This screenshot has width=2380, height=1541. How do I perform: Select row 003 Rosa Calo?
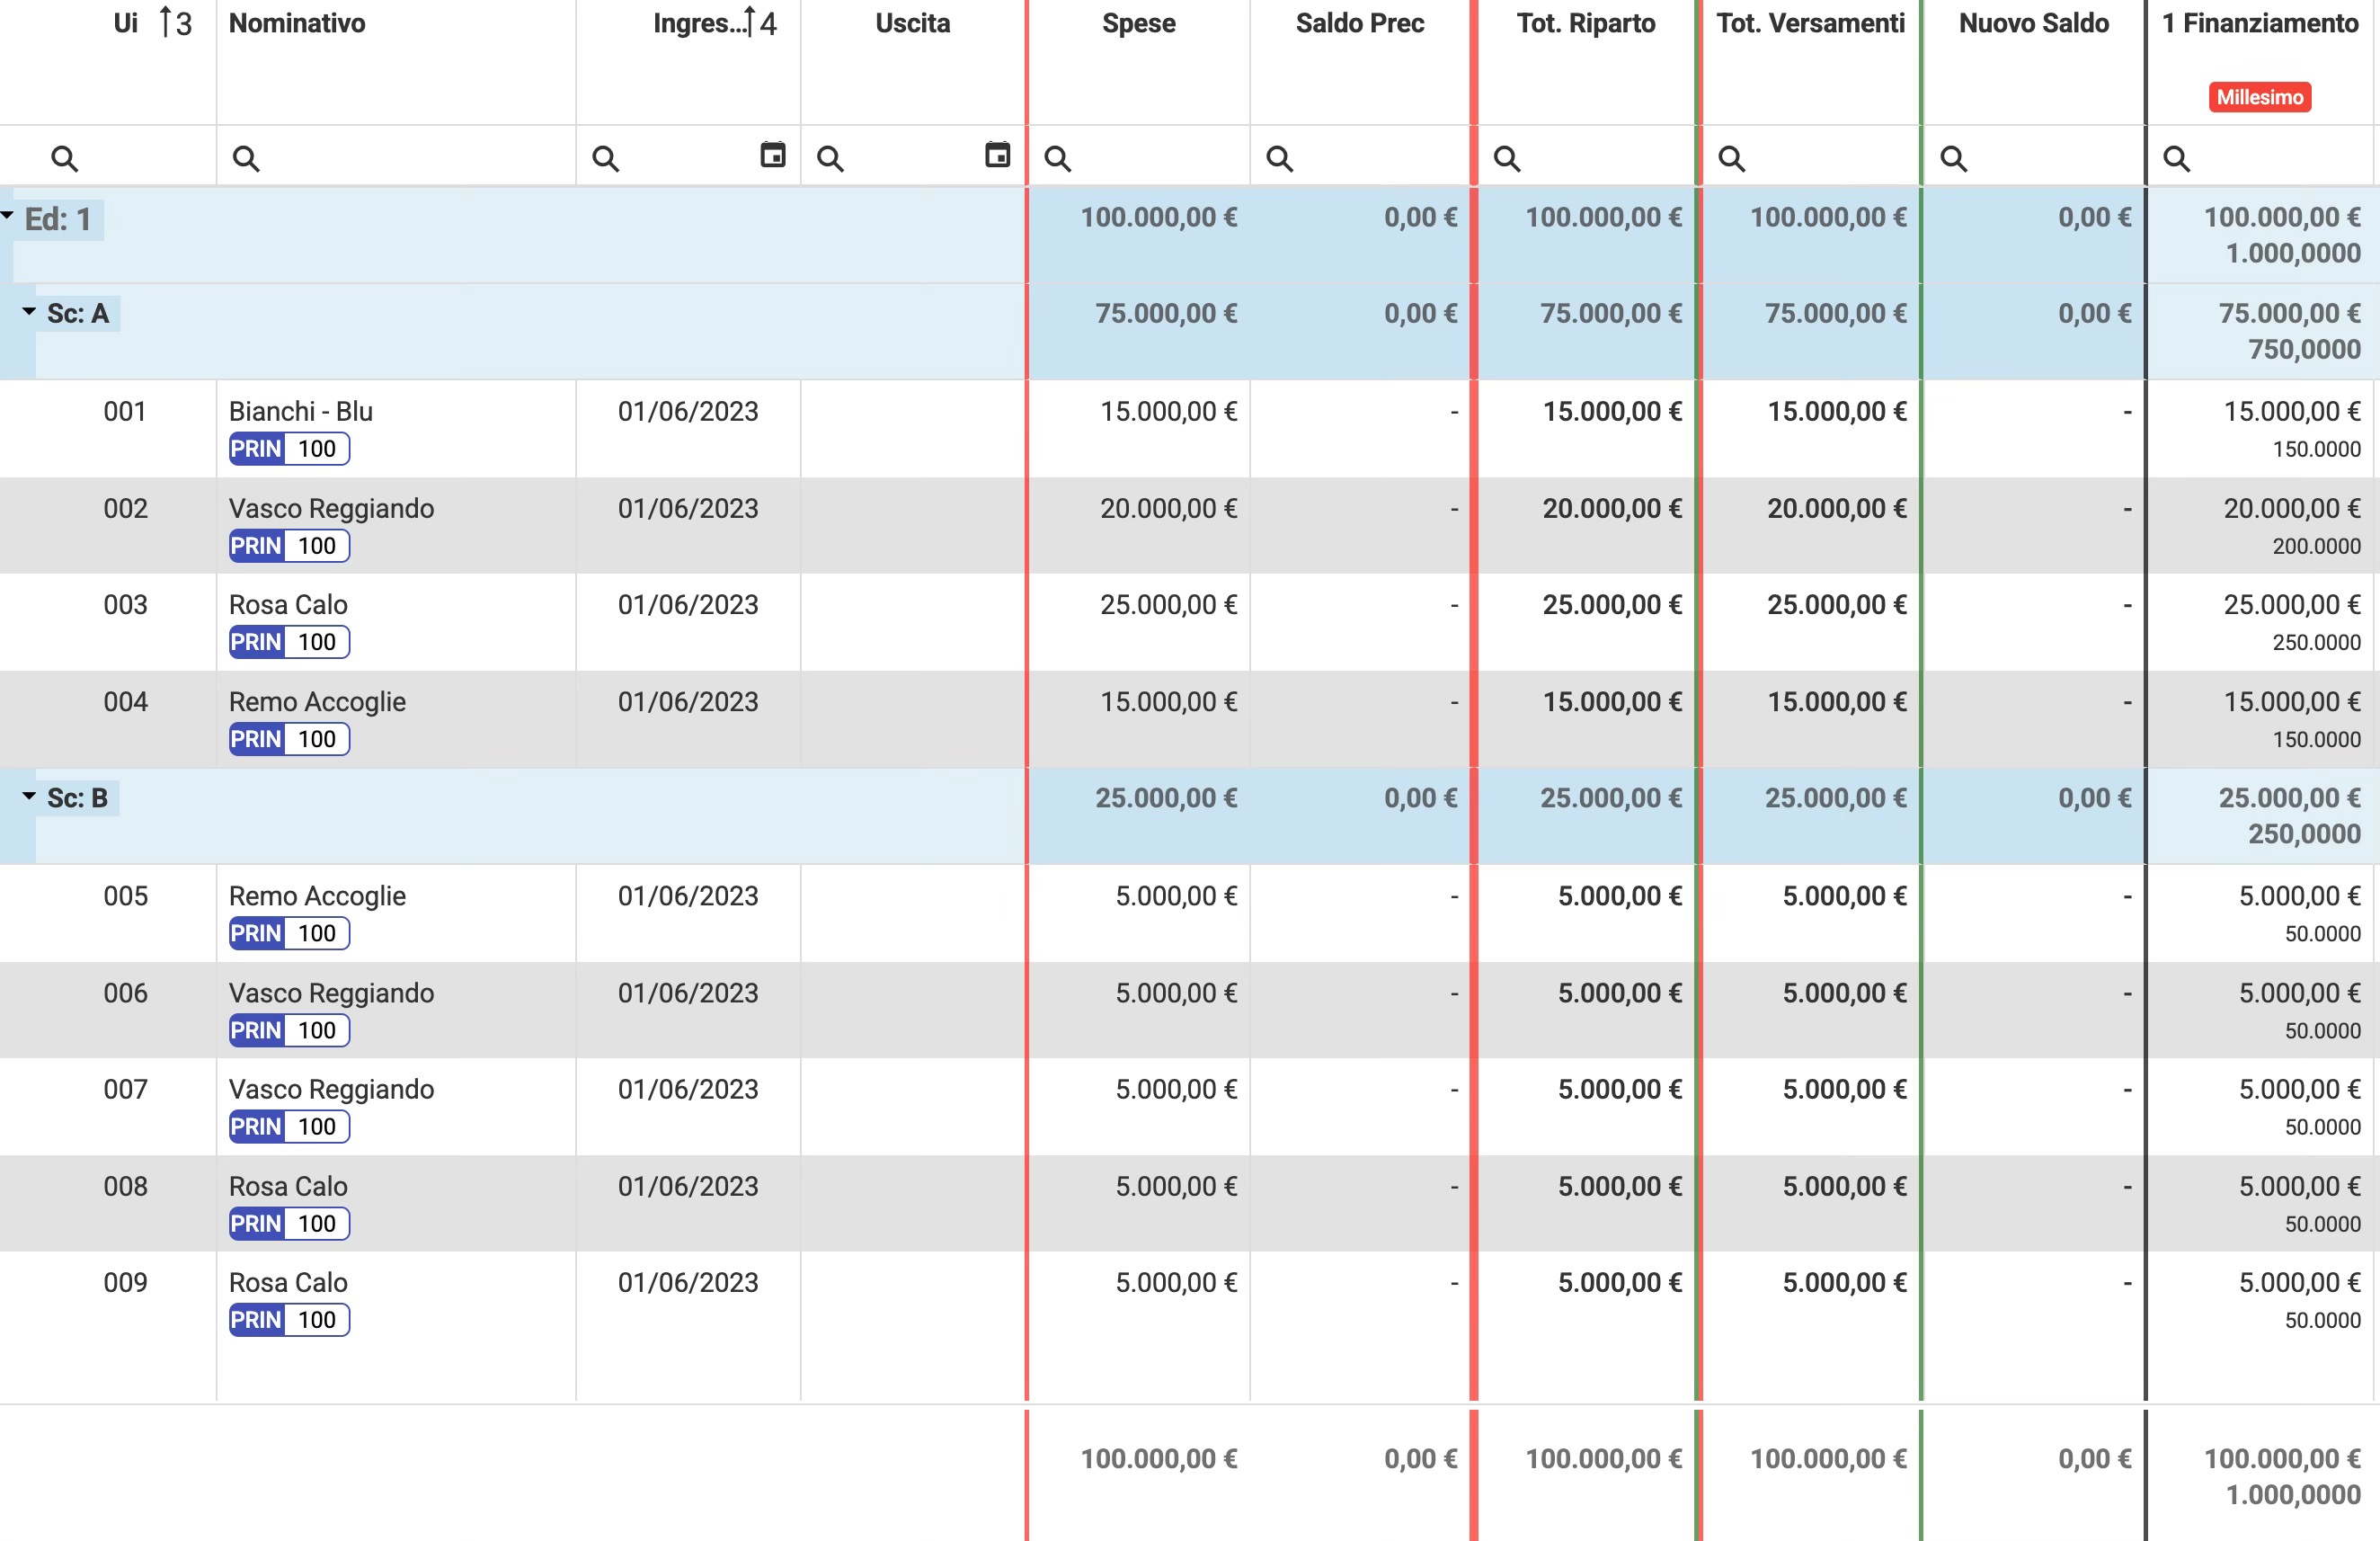click(x=288, y=605)
